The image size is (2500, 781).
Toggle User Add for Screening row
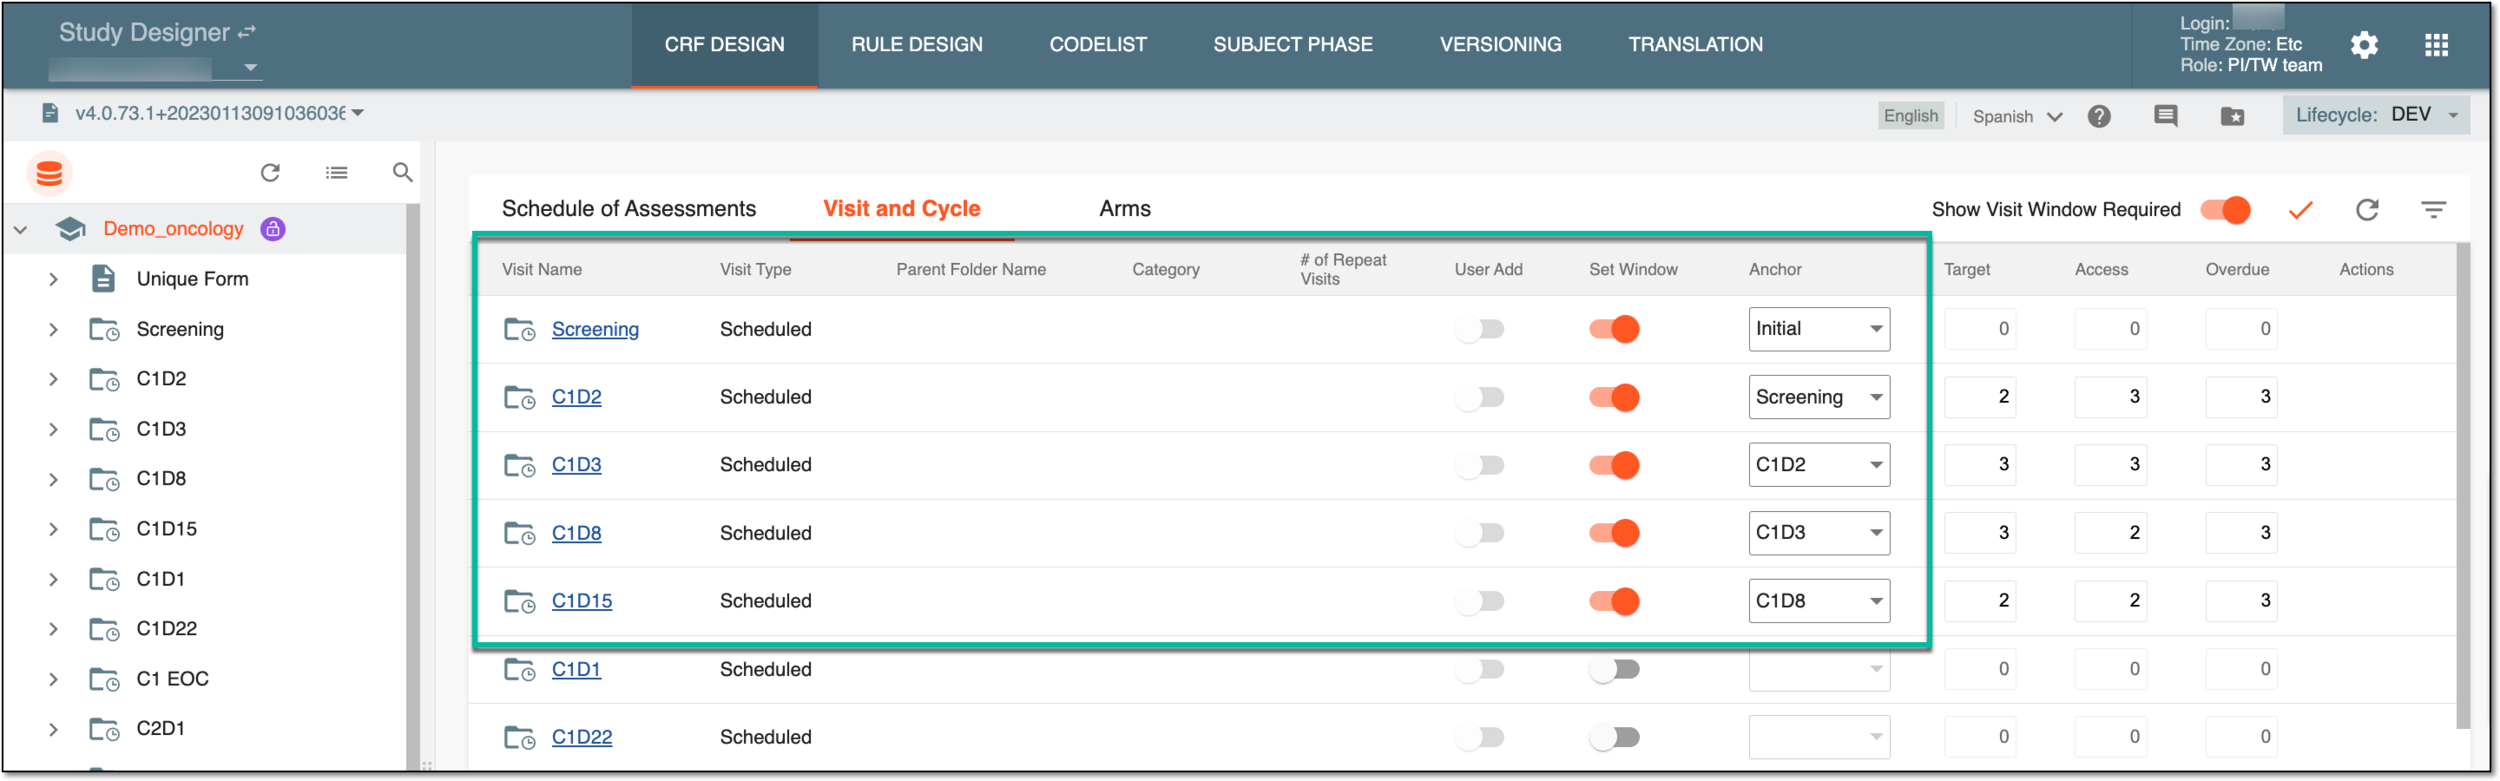[1480, 329]
